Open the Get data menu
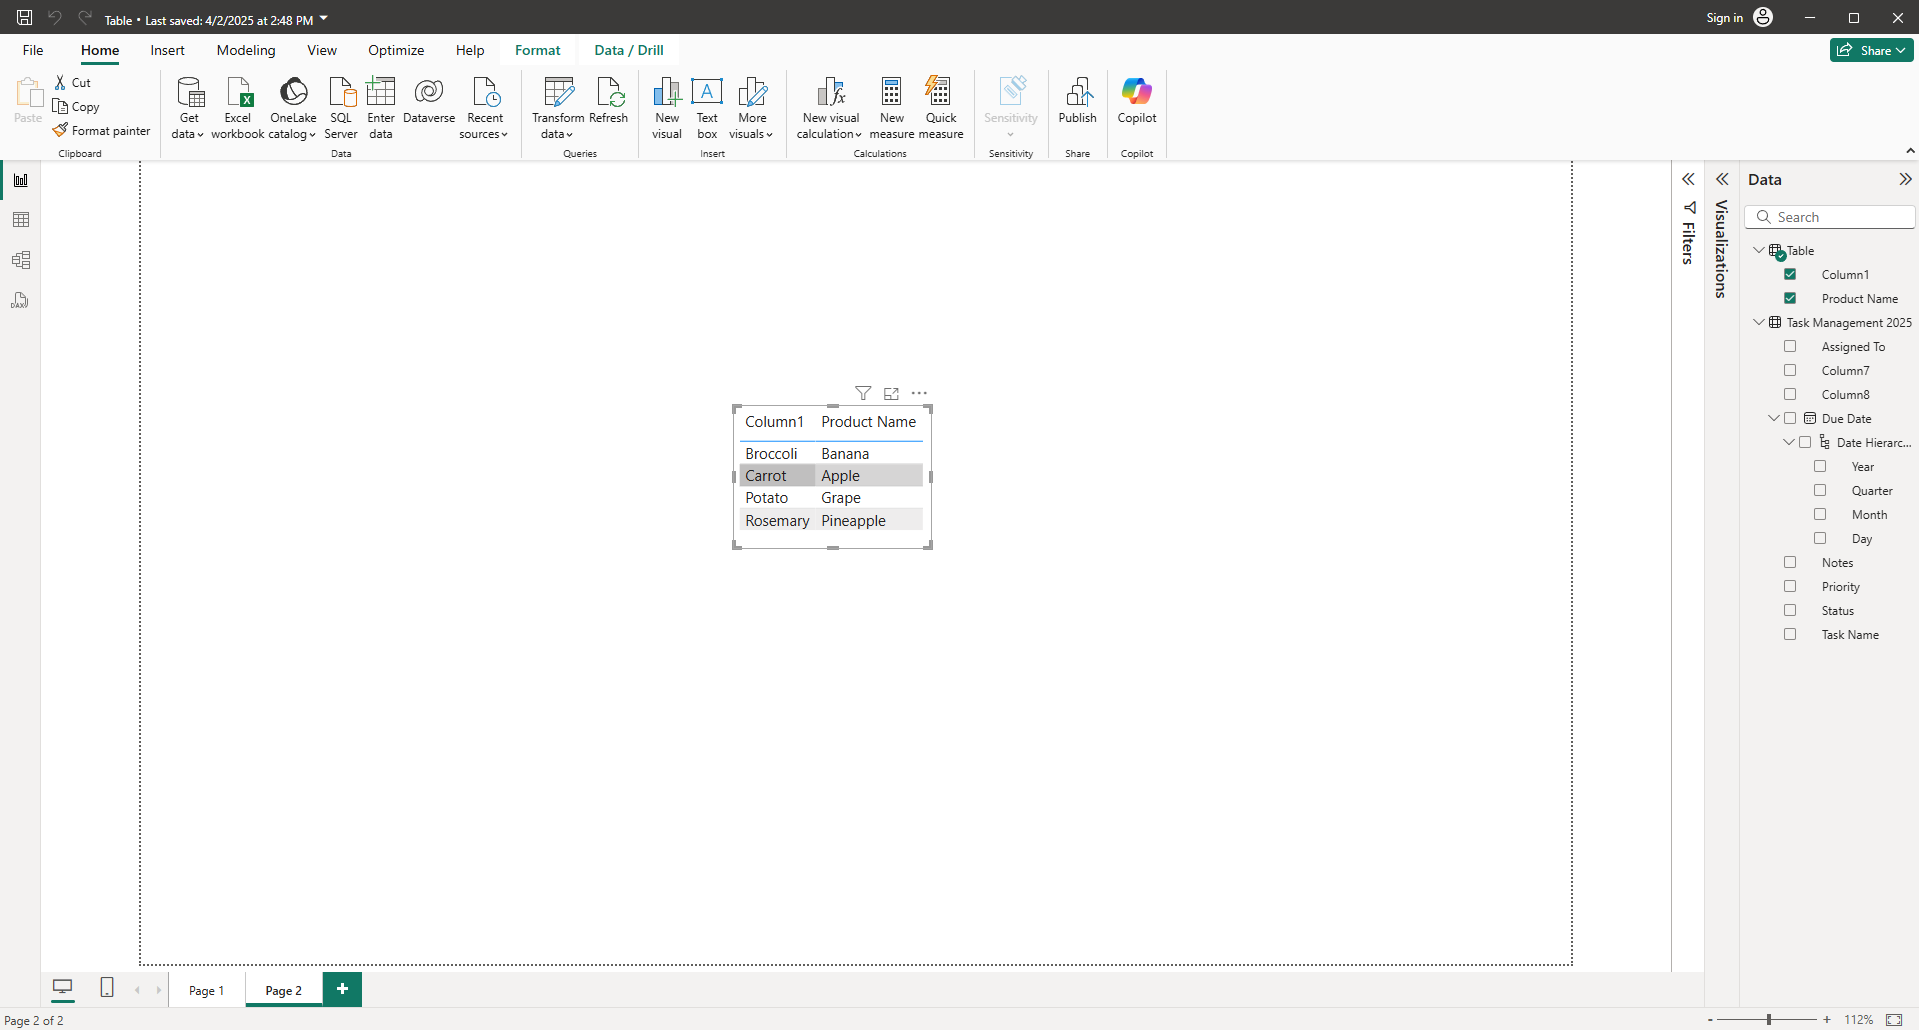Viewport: 1919px width, 1030px height. [x=188, y=108]
